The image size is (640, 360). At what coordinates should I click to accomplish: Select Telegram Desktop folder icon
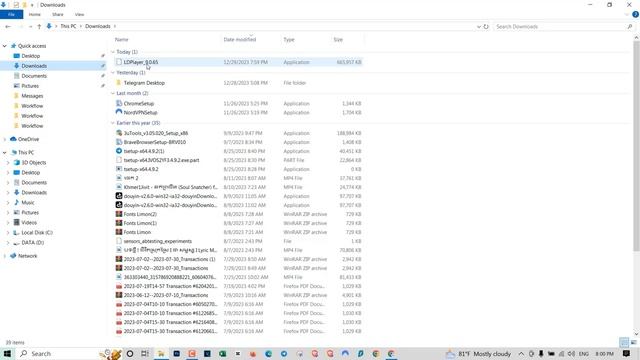click(x=119, y=83)
